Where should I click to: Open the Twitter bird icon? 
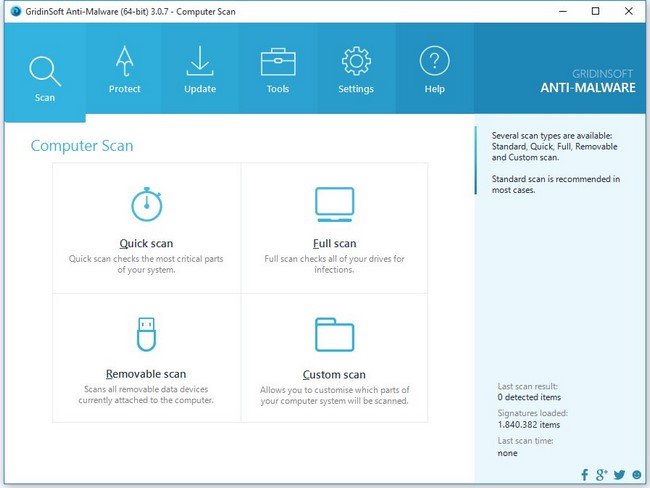point(619,475)
